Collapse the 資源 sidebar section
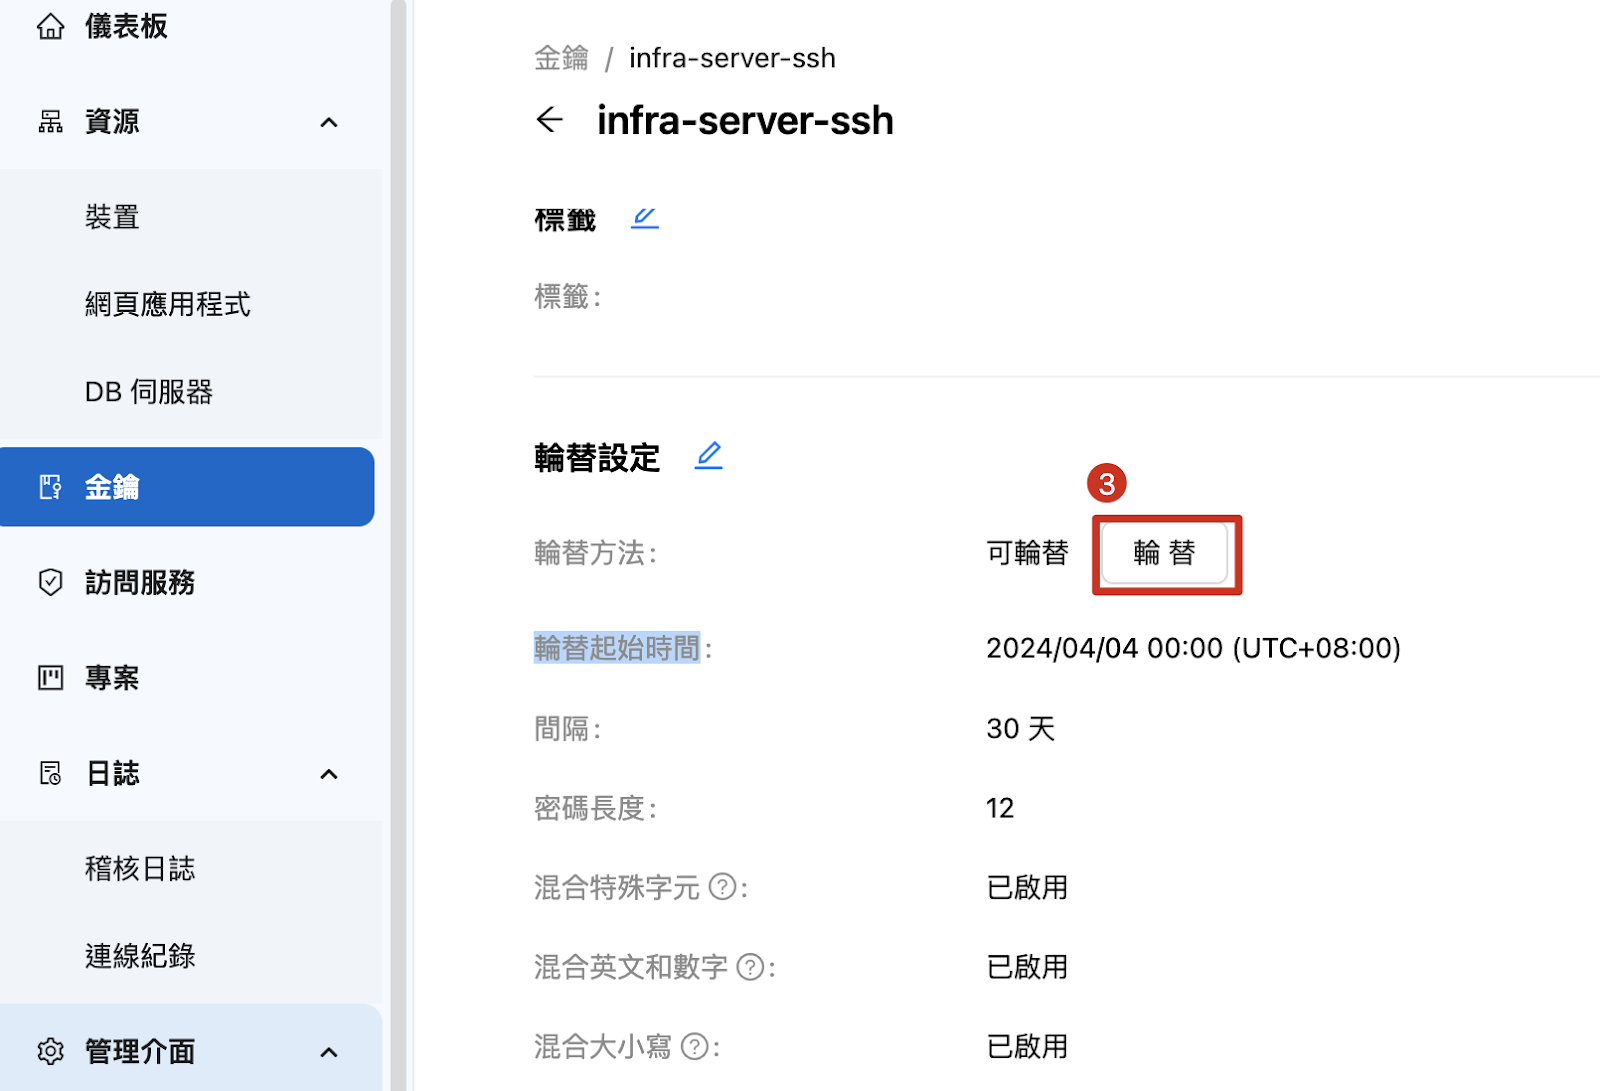1600x1091 pixels. 328,122
